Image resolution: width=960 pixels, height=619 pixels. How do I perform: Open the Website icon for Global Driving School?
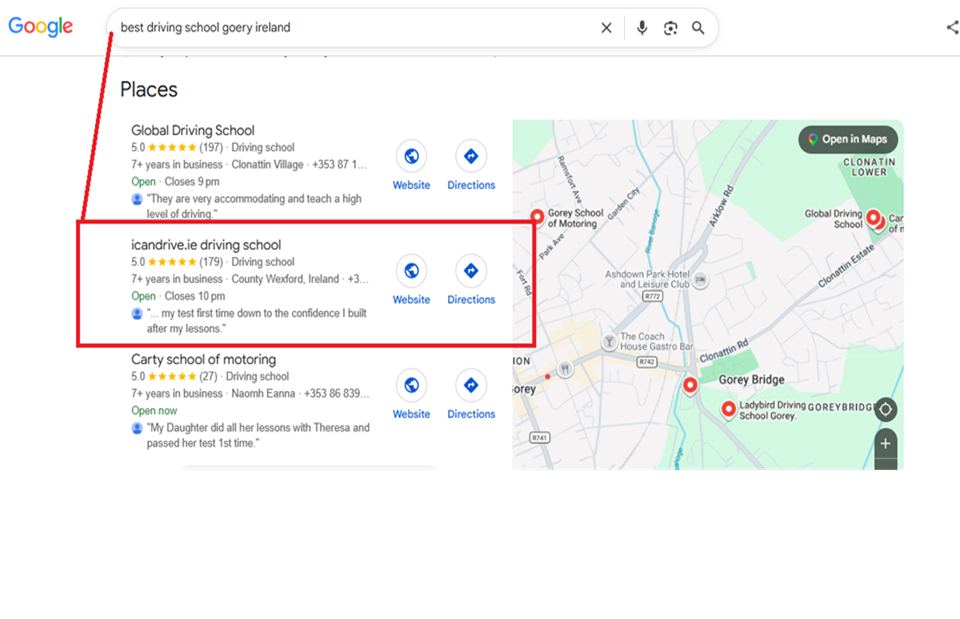tap(411, 156)
